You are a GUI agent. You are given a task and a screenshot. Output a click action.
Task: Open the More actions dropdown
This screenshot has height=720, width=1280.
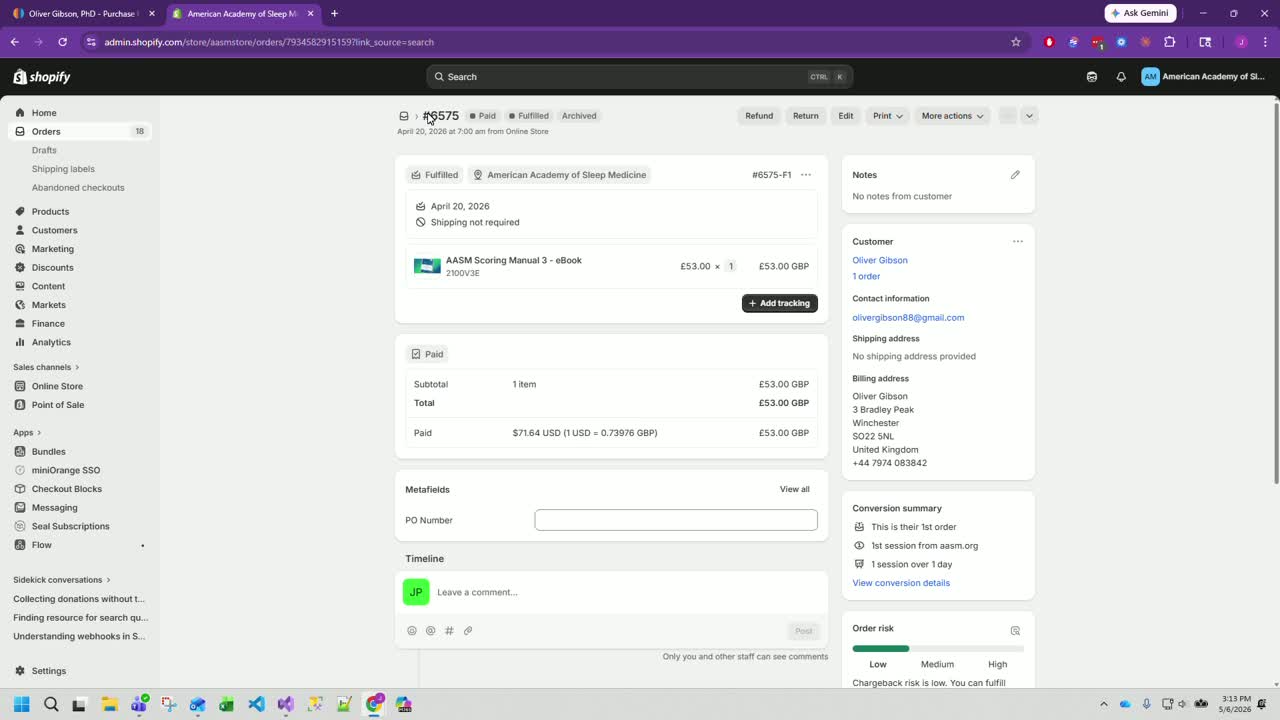tap(952, 116)
